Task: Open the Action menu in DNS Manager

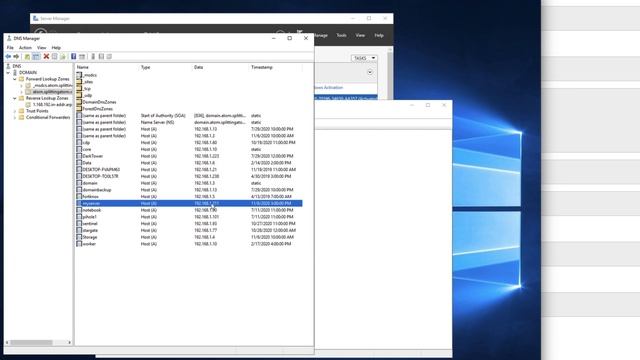Action: pos(25,48)
